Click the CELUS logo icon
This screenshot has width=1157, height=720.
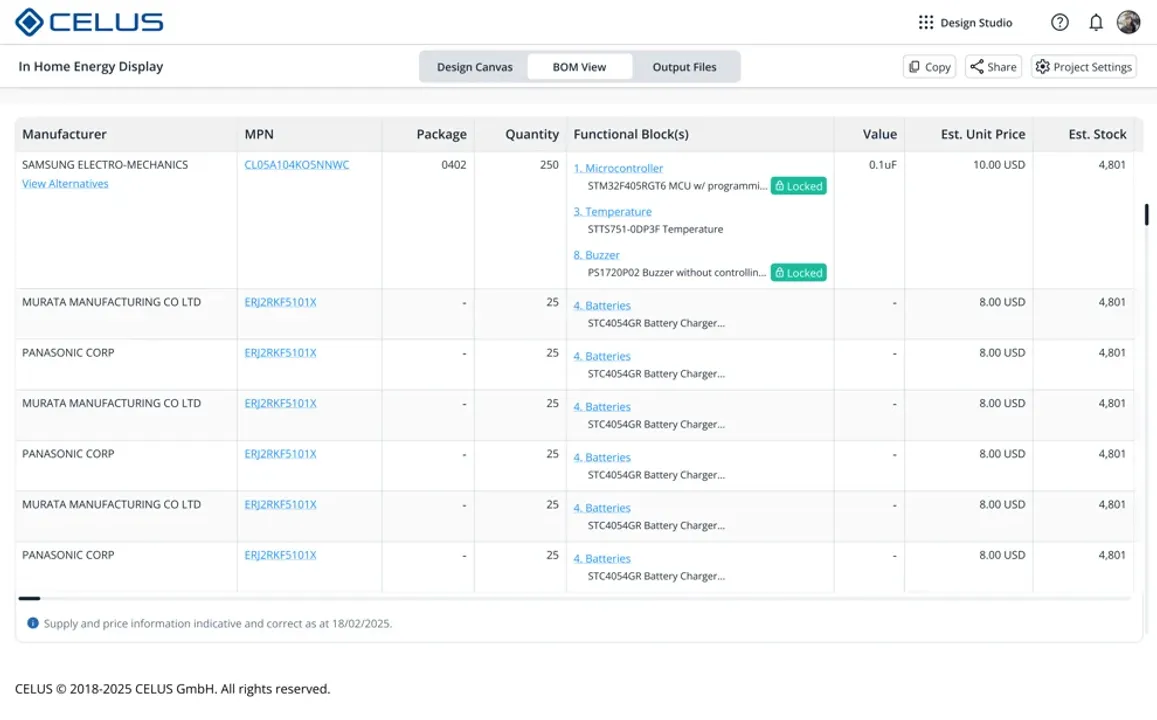click(29, 22)
